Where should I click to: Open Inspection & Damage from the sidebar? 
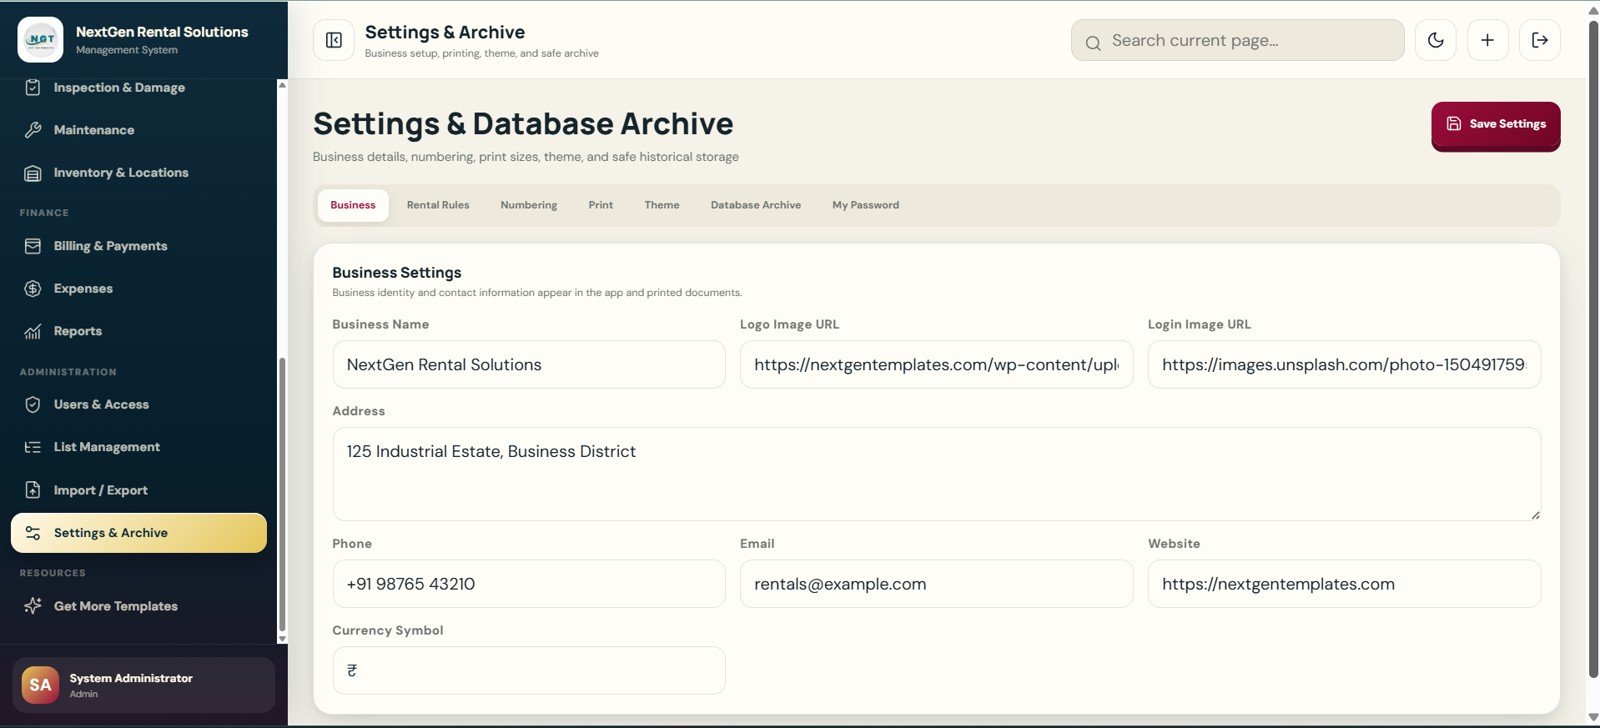coord(139,87)
